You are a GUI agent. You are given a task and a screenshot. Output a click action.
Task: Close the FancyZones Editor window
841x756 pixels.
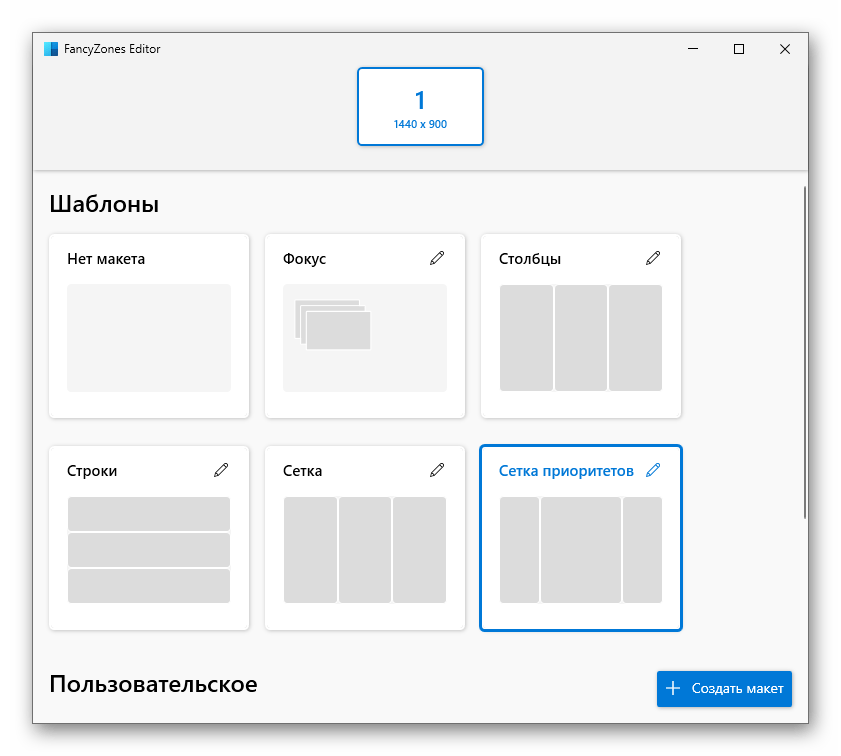point(785,49)
